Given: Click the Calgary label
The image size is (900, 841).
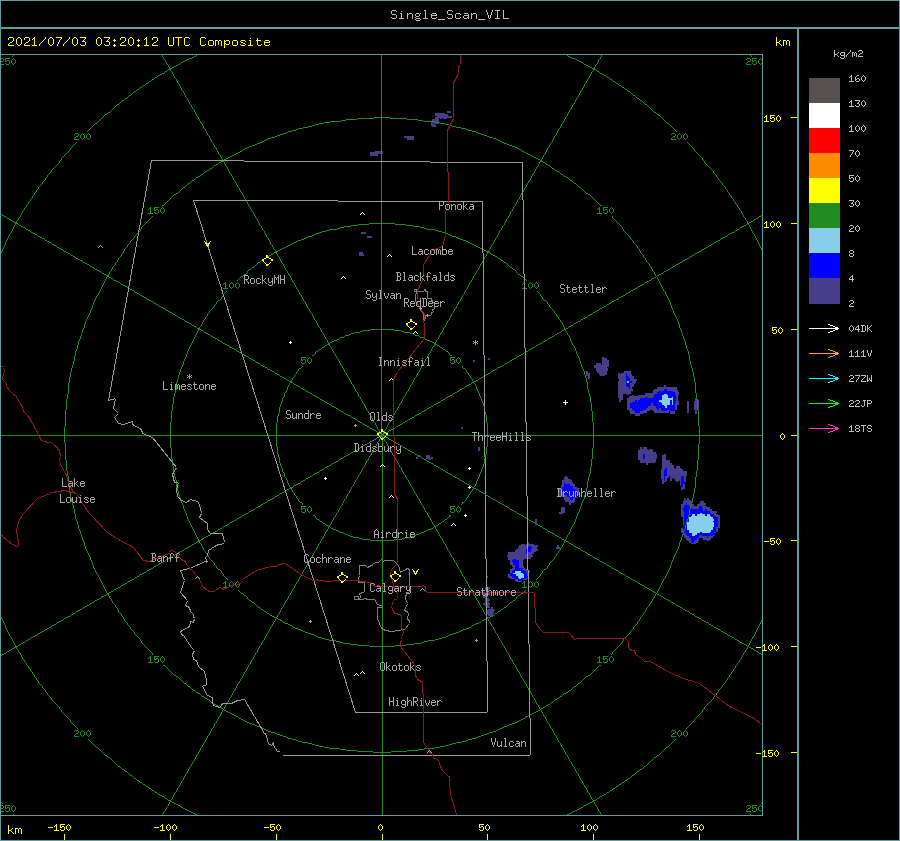Looking at the screenshot, I should (x=390, y=588).
